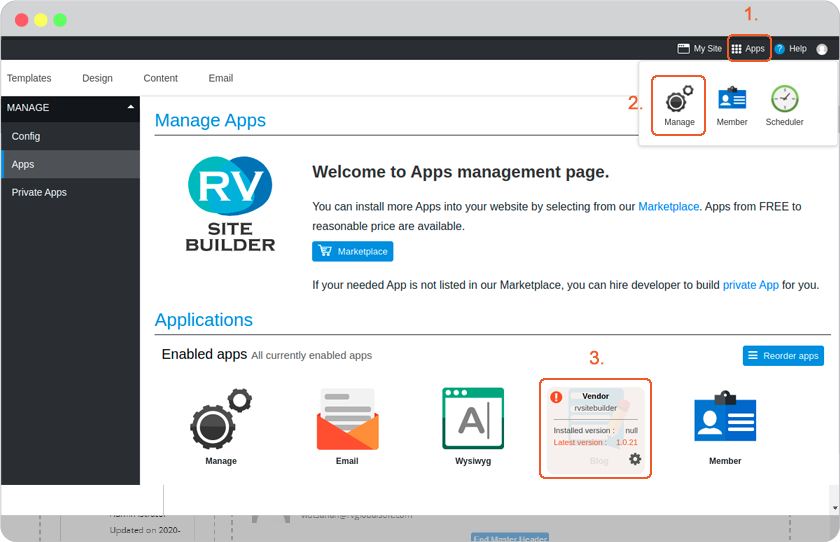840x542 pixels.
Task: Click the Applications heading
Action: tap(204, 320)
